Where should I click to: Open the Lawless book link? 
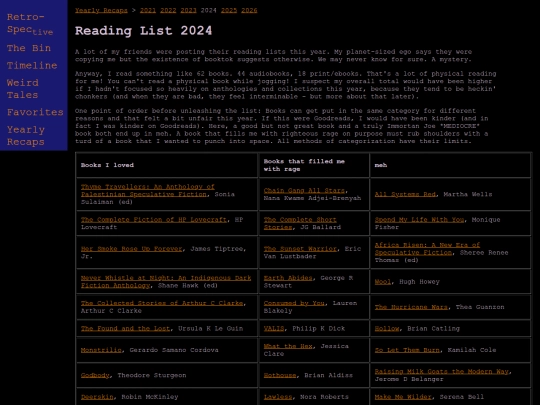tap(278, 397)
